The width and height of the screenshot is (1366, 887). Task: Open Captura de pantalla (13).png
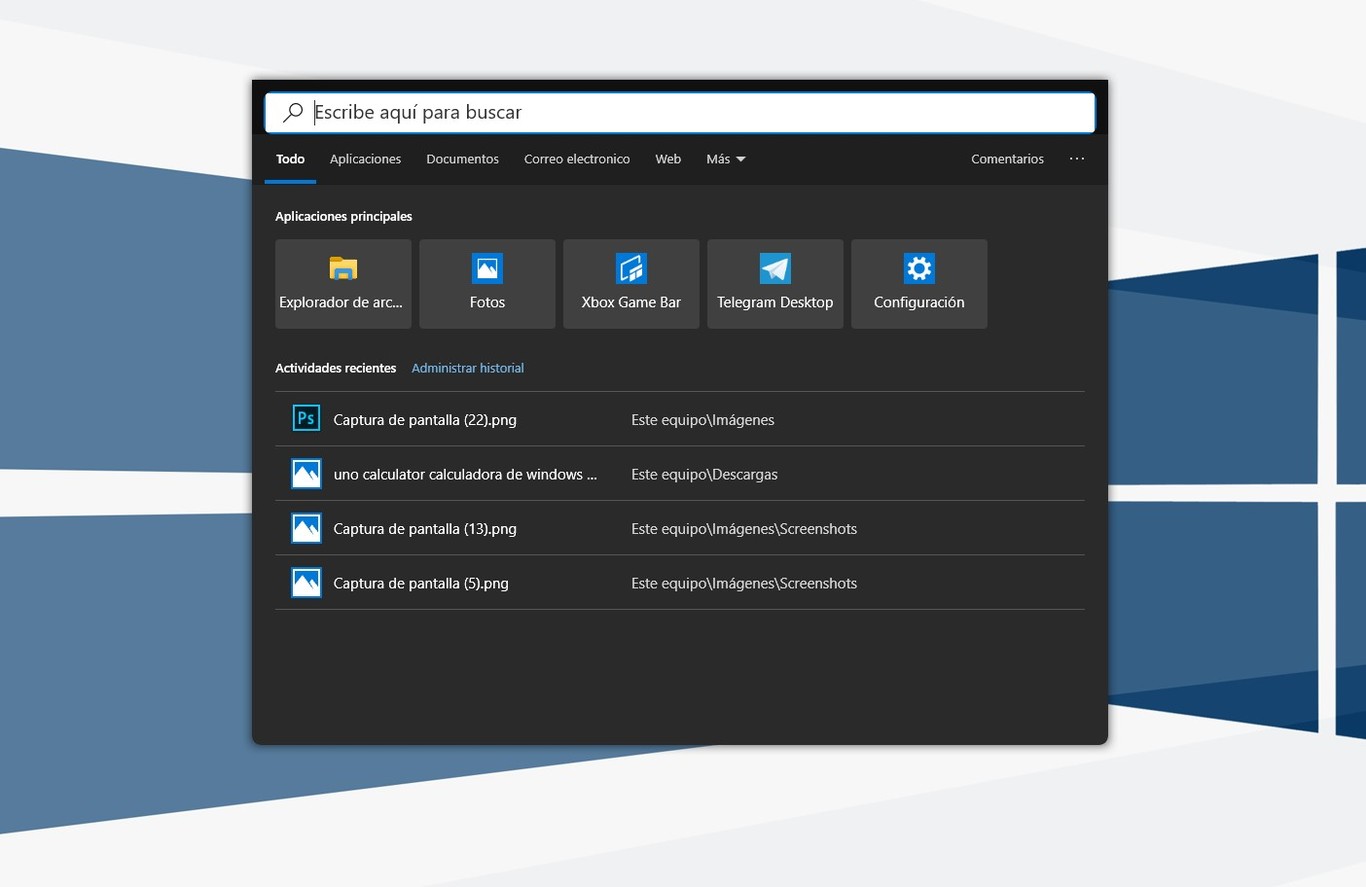pos(425,529)
